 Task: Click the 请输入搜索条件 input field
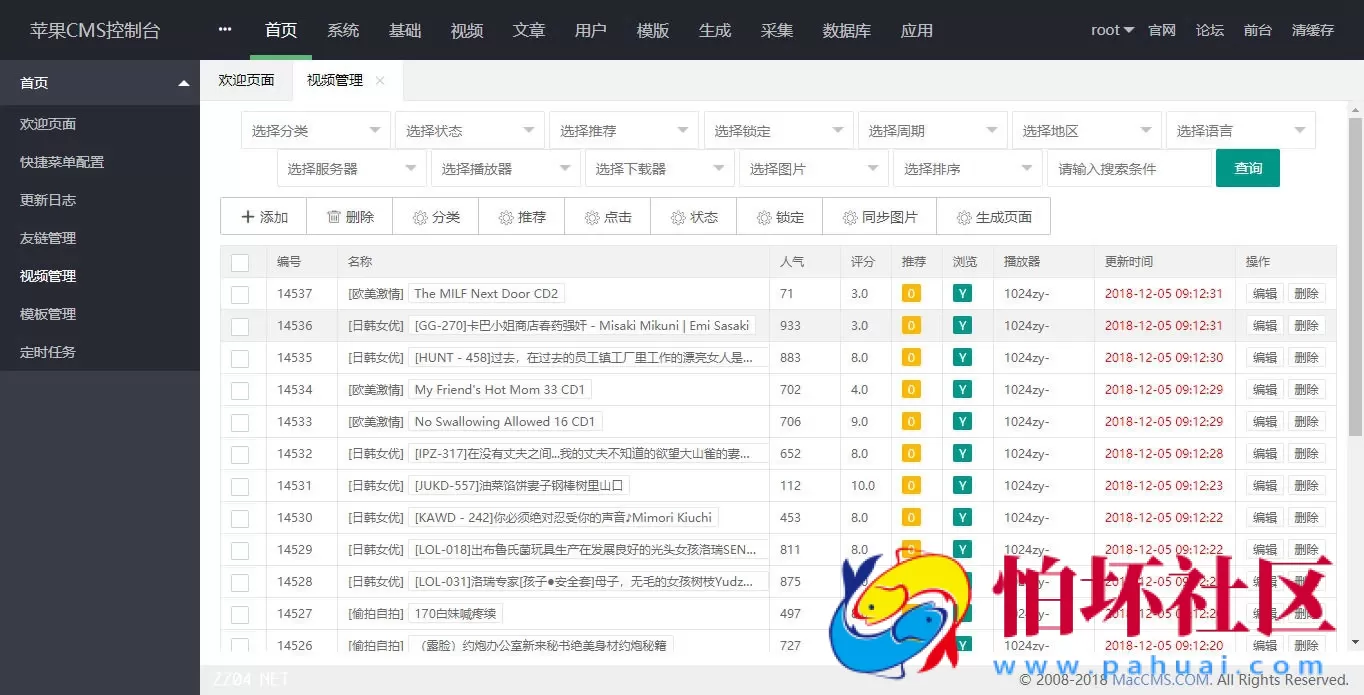[1130, 168]
